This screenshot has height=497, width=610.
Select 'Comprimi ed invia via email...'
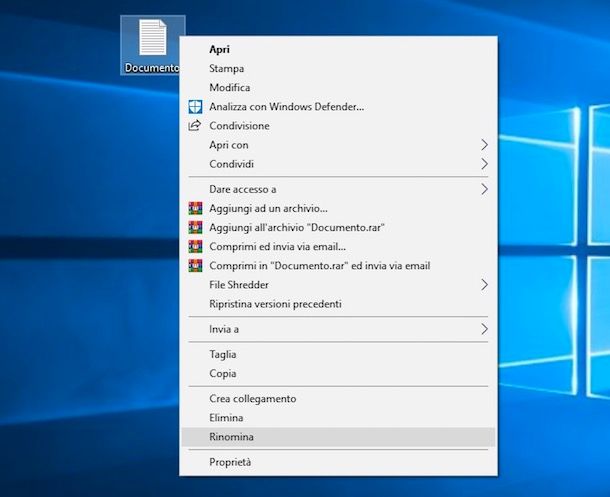(x=338, y=247)
